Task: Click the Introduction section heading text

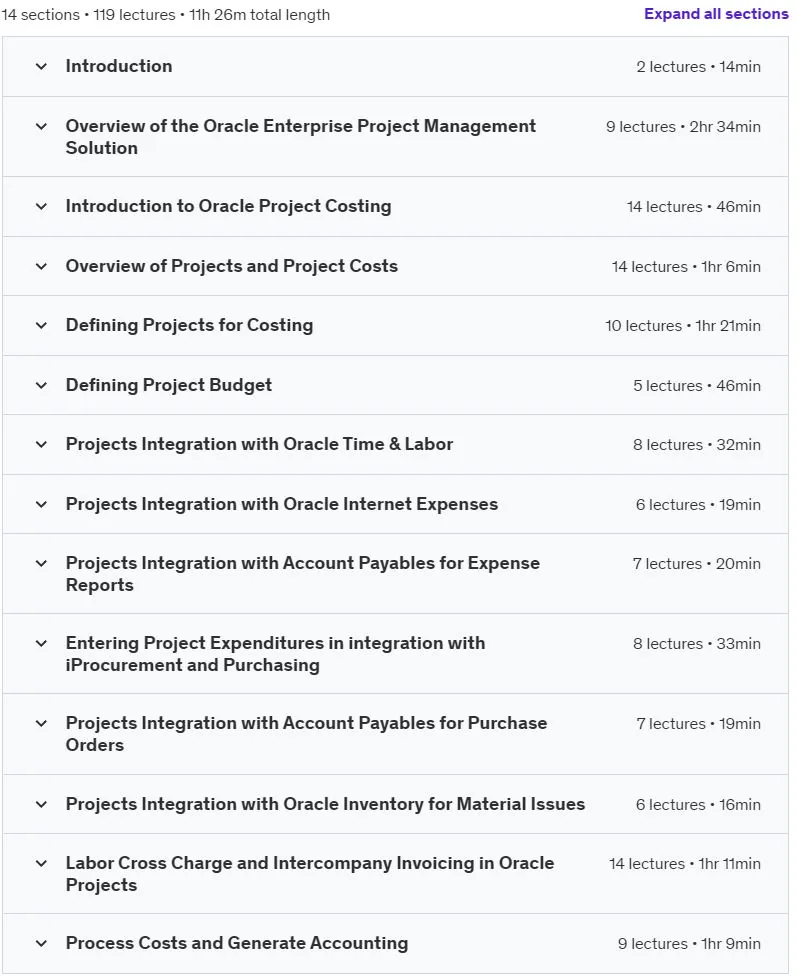Action: 119,66
